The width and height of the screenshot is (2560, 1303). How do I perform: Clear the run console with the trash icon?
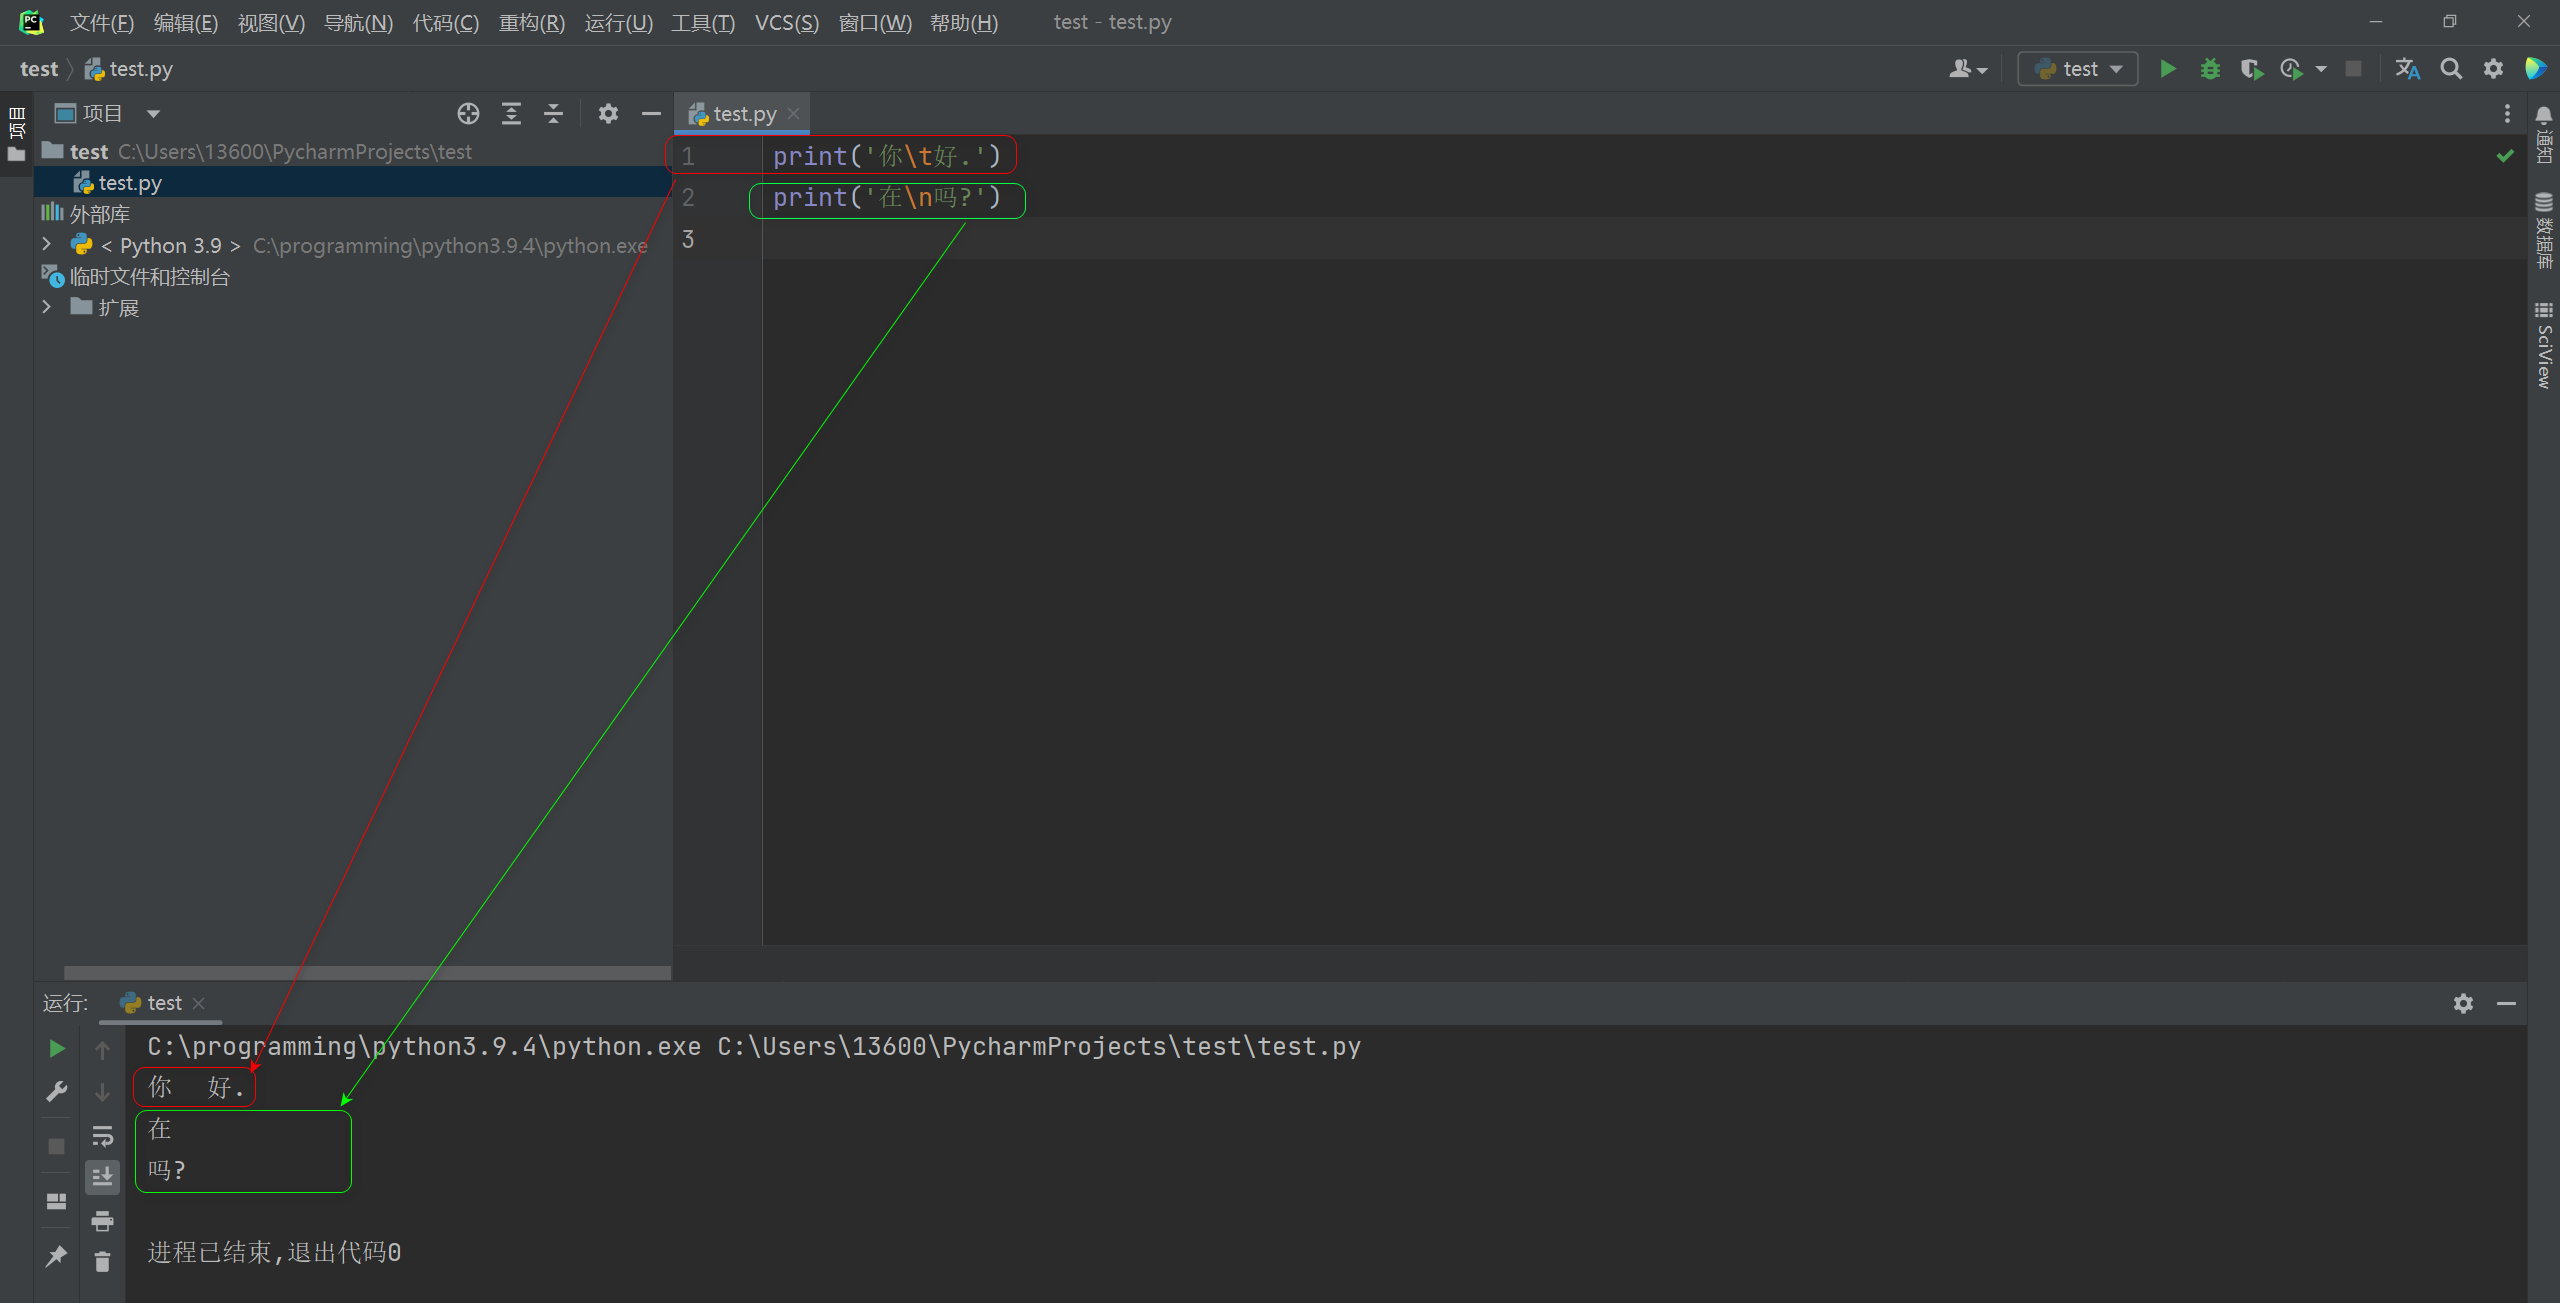[102, 1262]
